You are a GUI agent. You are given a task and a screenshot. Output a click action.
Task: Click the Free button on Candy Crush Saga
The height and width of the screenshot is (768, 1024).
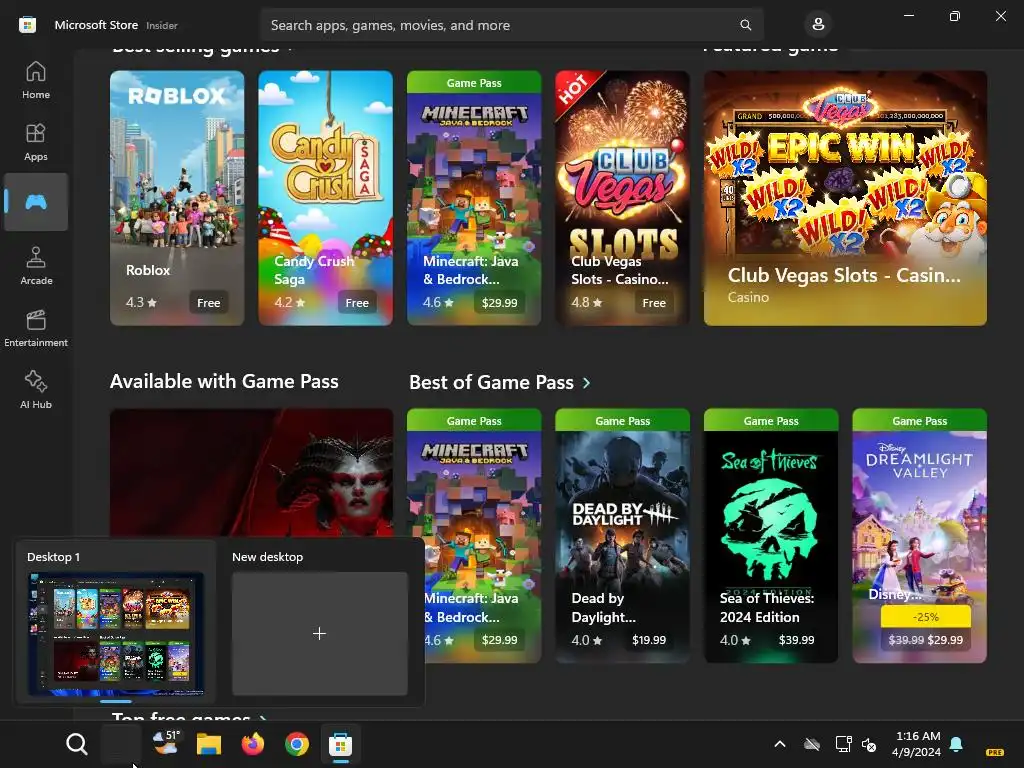click(357, 302)
